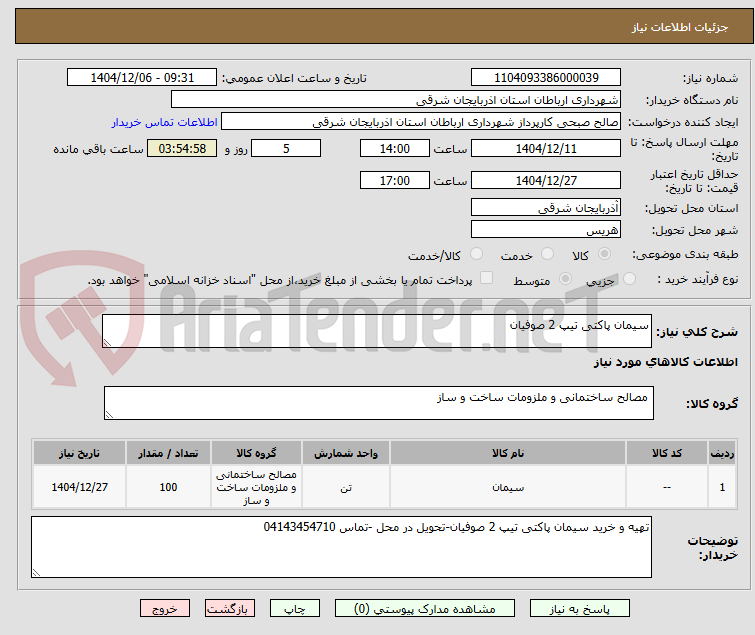
Task: Click the ردیف column header
Action: (x=722, y=453)
